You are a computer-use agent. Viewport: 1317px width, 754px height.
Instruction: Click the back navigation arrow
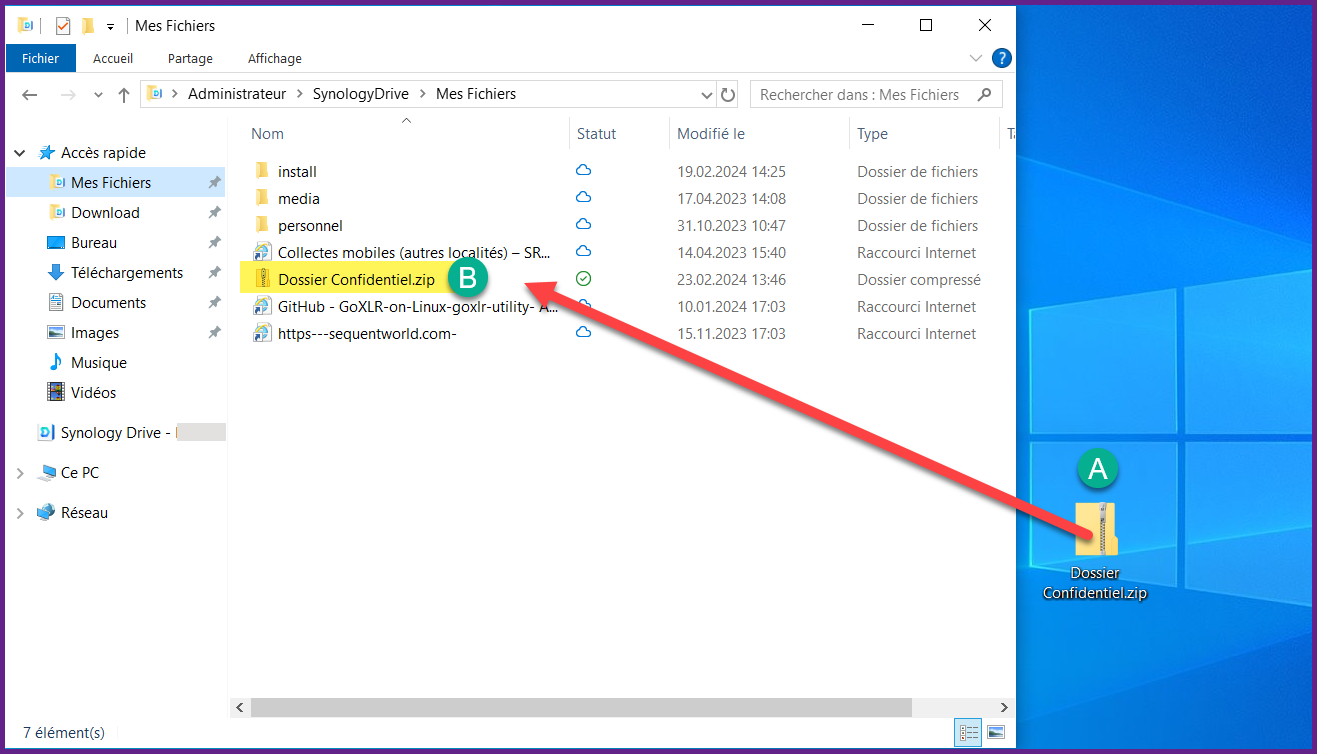[x=30, y=95]
